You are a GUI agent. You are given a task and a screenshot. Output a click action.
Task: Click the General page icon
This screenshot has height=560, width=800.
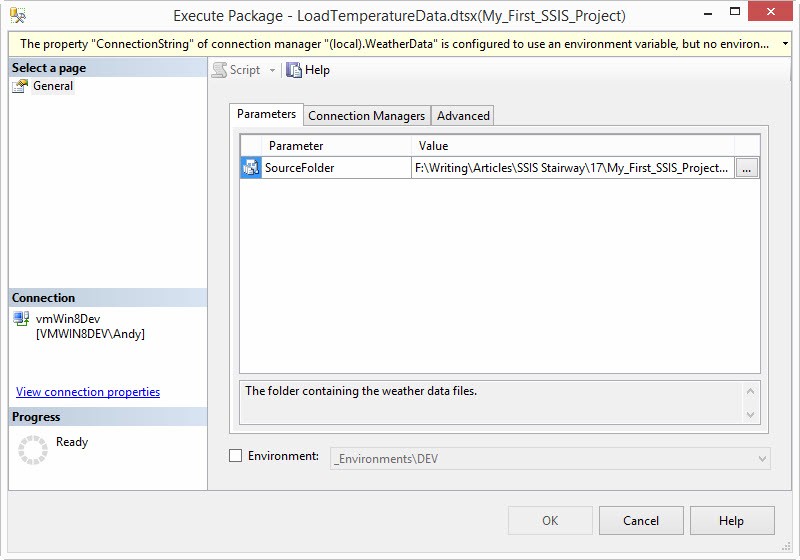pyautogui.click(x=20, y=86)
